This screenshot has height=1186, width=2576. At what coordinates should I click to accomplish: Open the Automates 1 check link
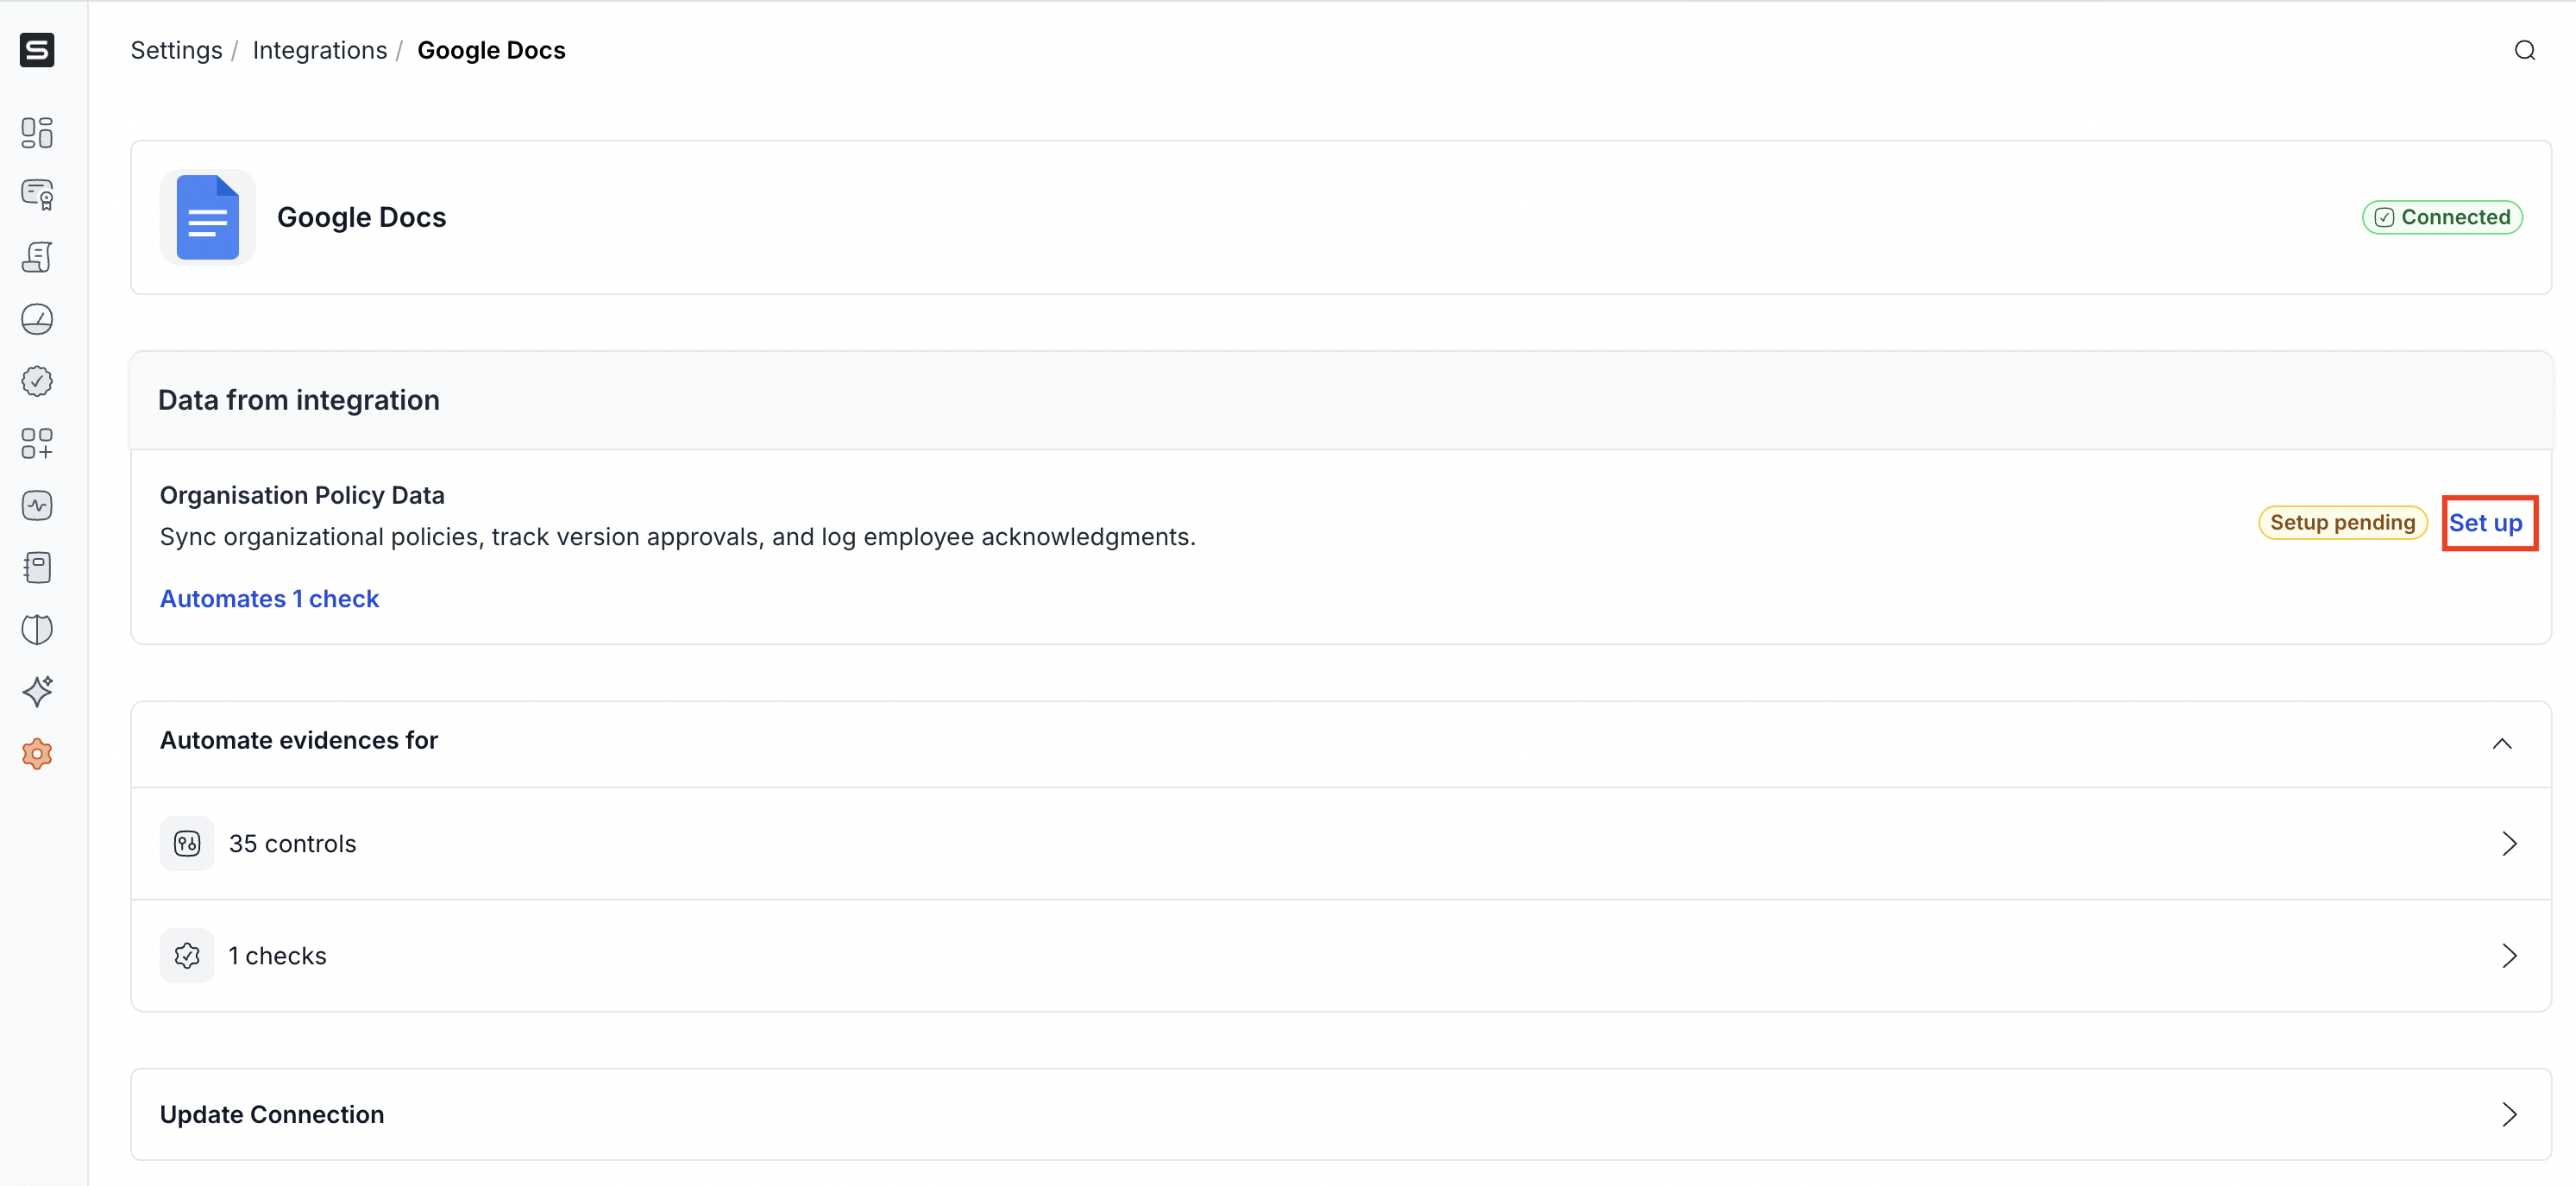point(269,598)
